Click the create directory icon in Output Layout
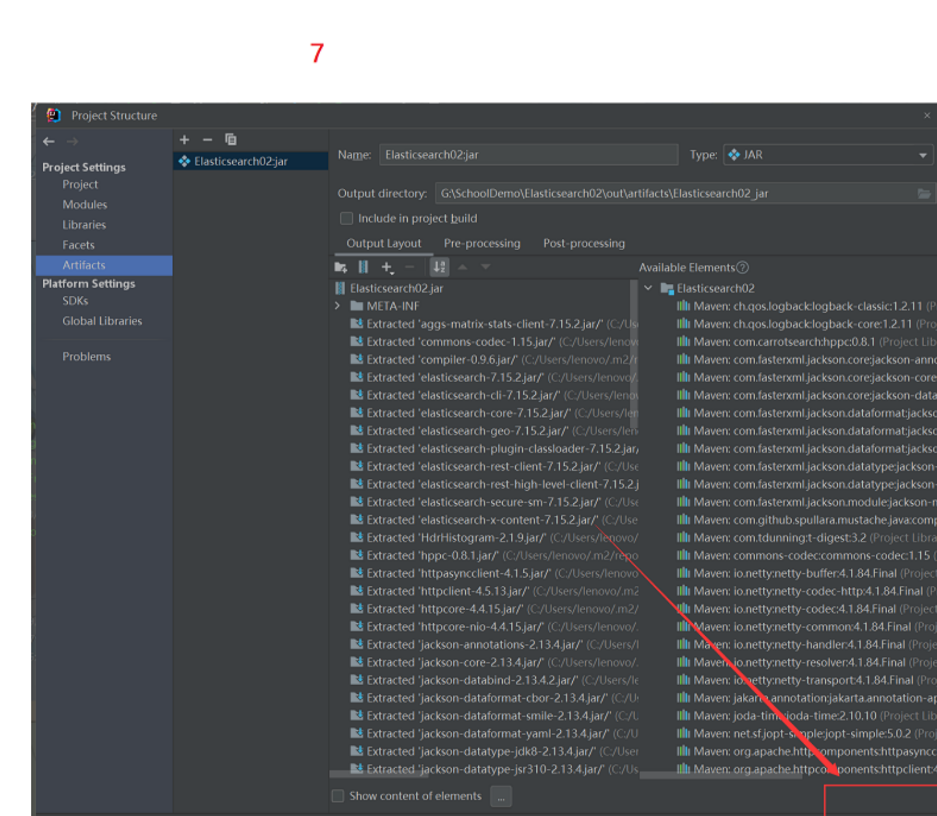Viewport: 937px width, 816px height. [x=341, y=267]
